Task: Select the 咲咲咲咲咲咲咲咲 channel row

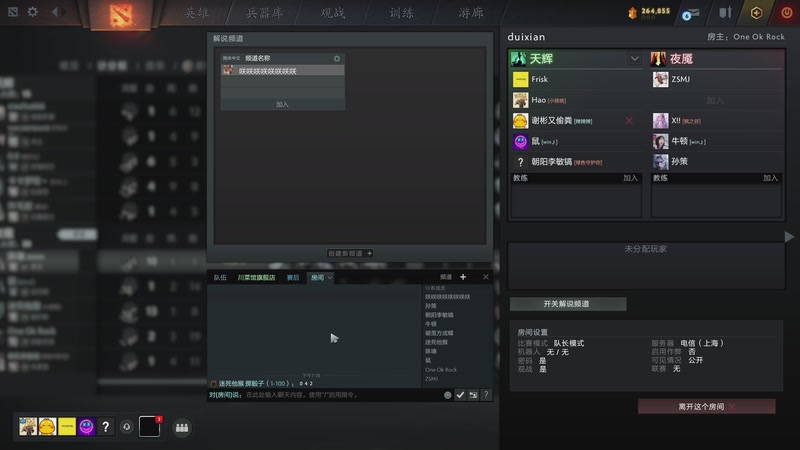Action: coord(282,71)
